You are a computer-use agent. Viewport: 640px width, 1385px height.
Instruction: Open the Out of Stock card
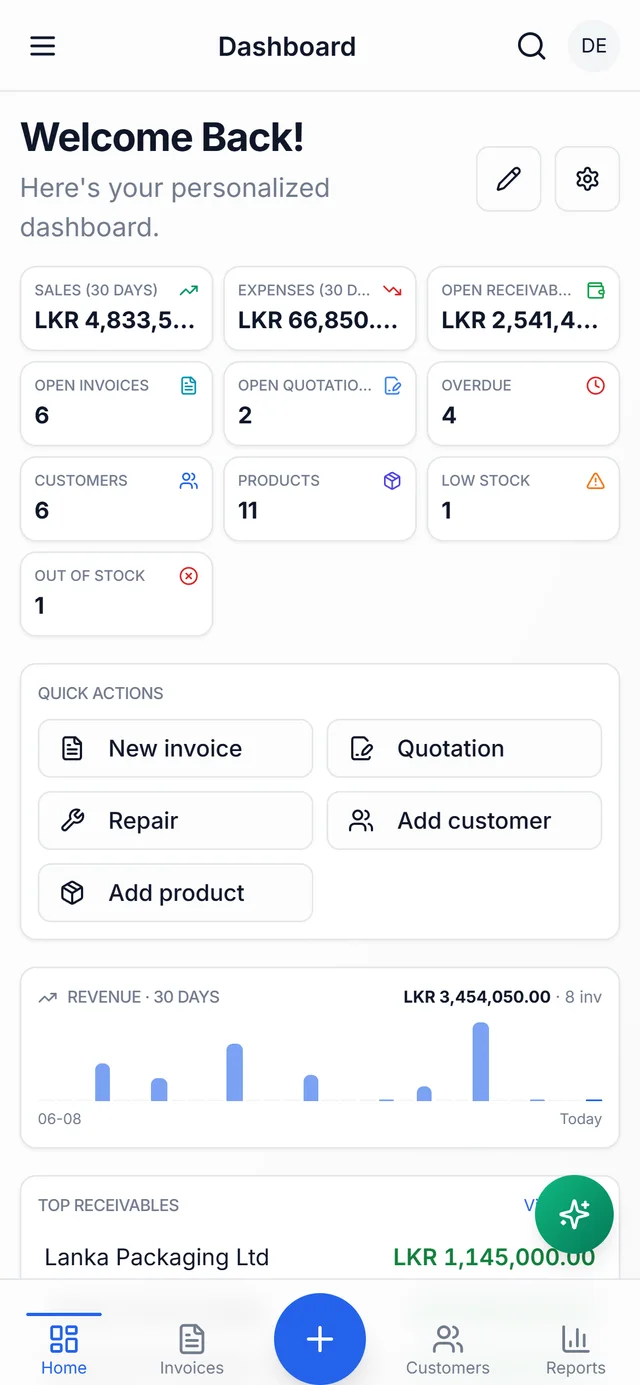116,593
